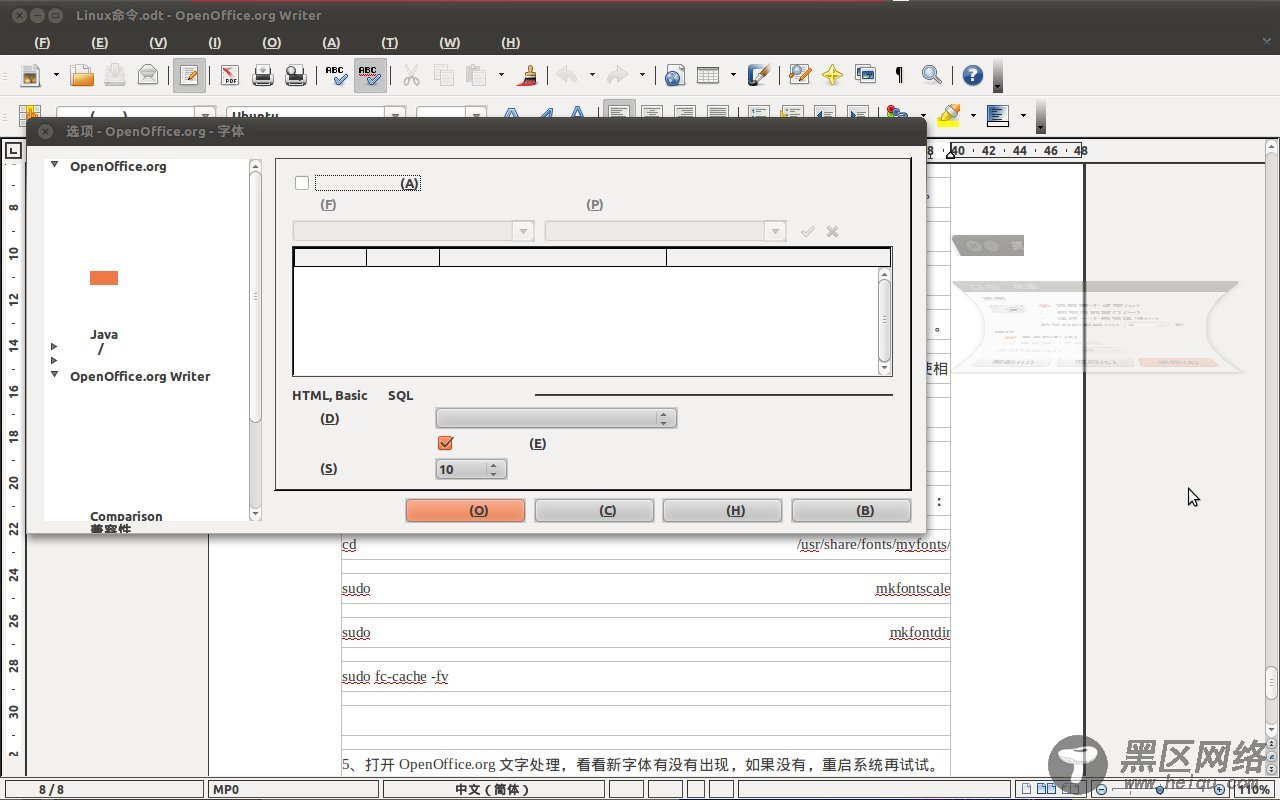Open OpenOffice.org Help icon
The width and height of the screenshot is (1280, 800).
point(972,75)
